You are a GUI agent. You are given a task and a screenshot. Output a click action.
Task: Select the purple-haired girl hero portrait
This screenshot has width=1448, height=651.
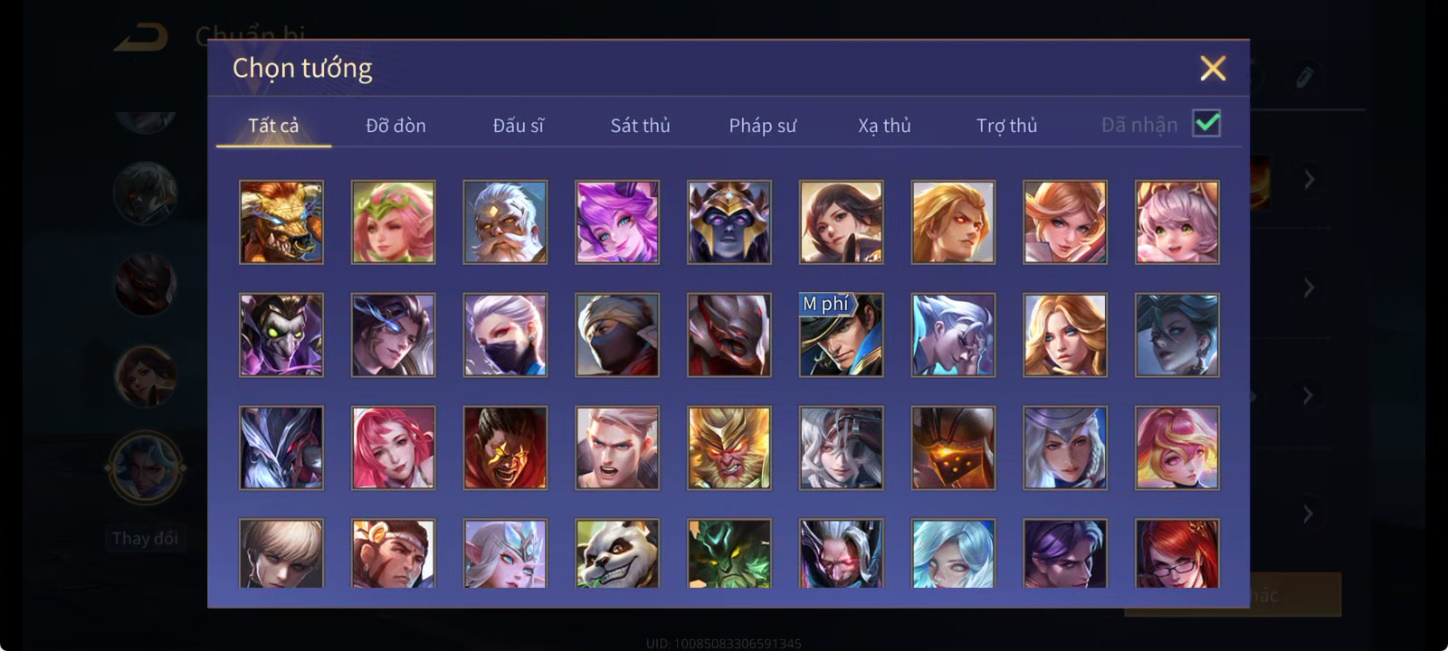click(x=617, y=221)
